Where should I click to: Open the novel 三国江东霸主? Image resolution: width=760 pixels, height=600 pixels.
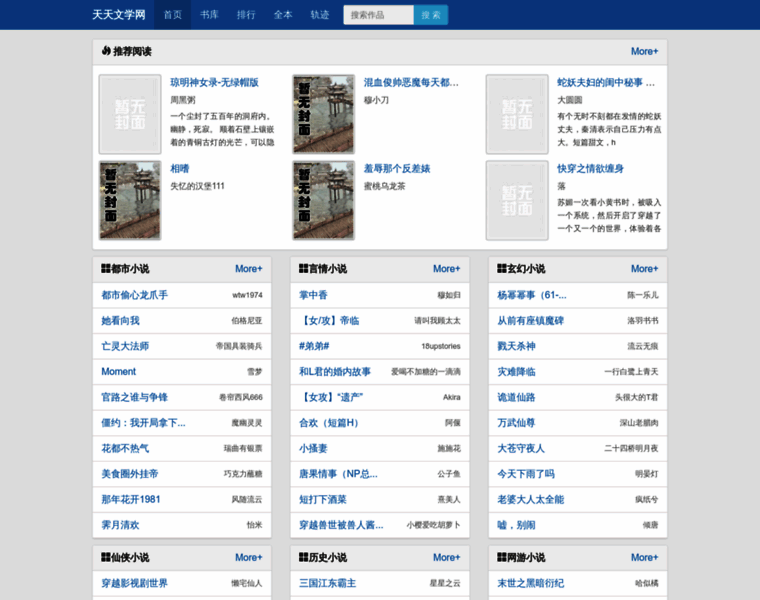[x=328, y=583]
